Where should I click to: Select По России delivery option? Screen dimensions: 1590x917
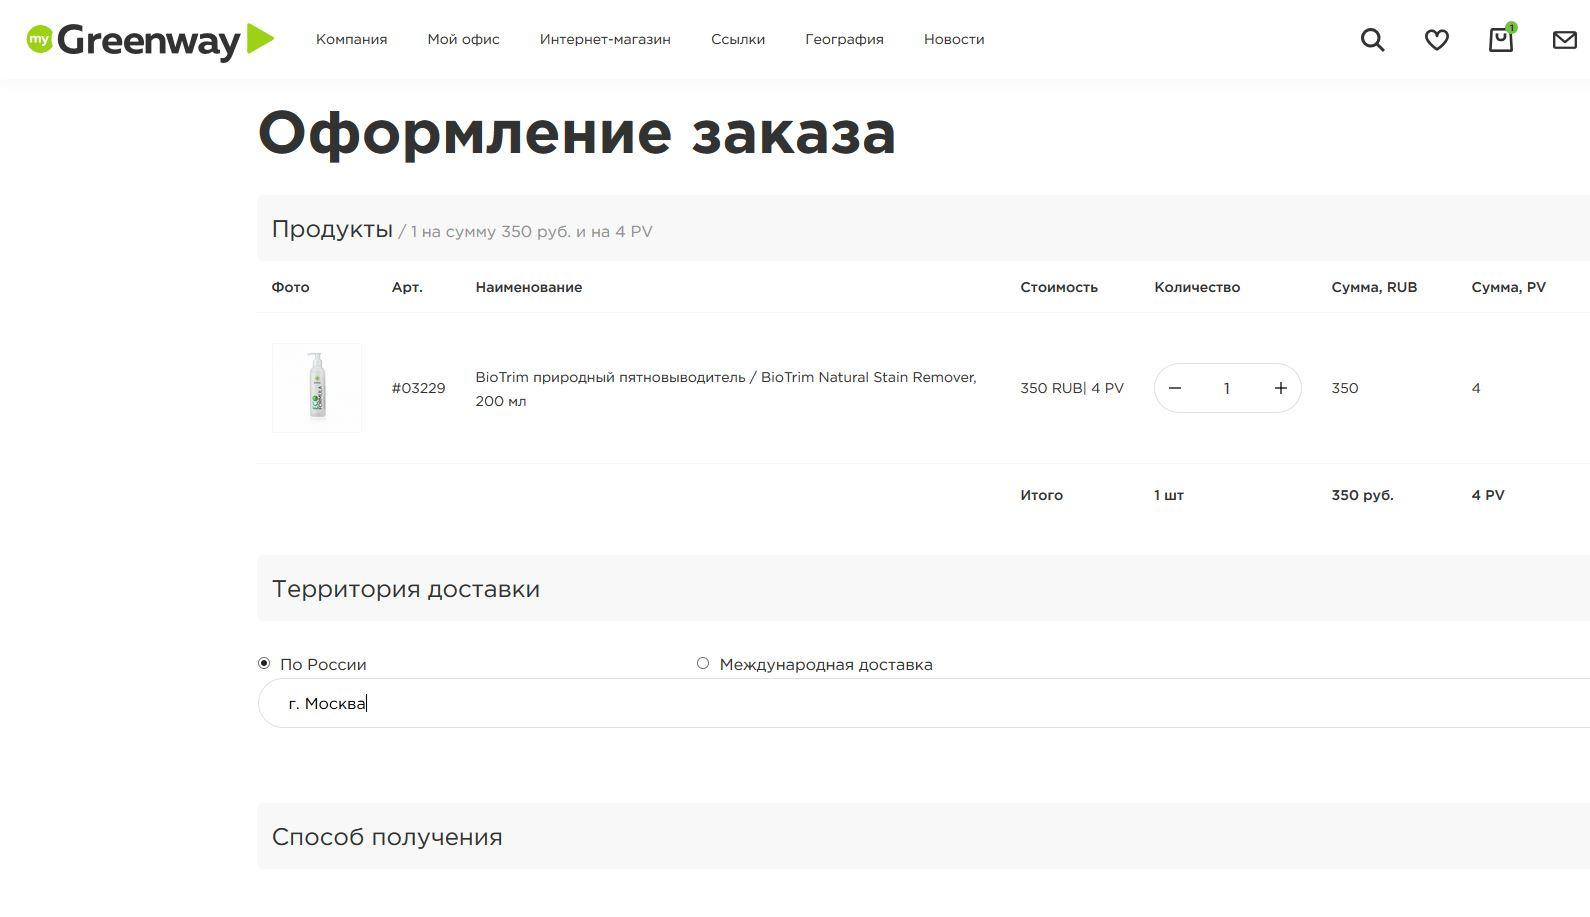264,663
